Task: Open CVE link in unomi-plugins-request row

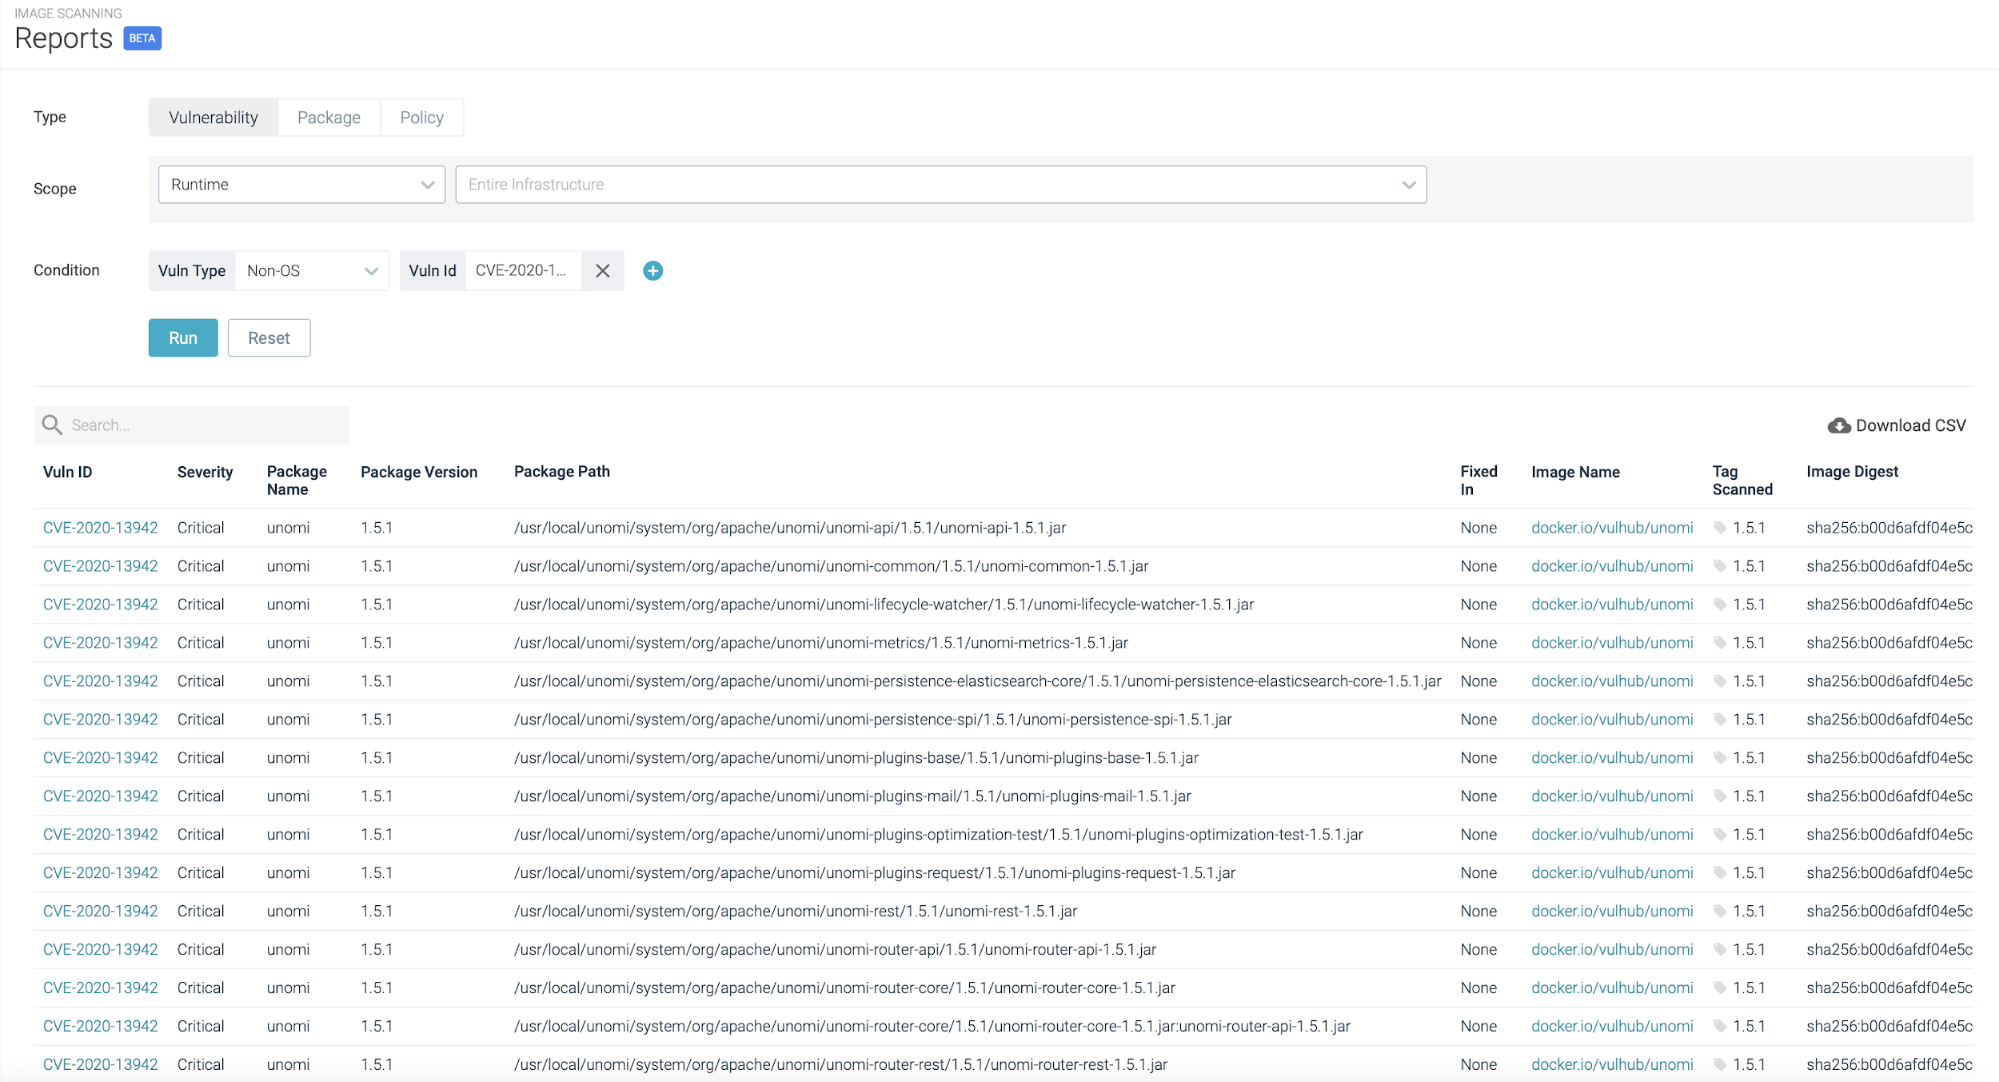Action: pyautogui.click(x=100, y=873)
